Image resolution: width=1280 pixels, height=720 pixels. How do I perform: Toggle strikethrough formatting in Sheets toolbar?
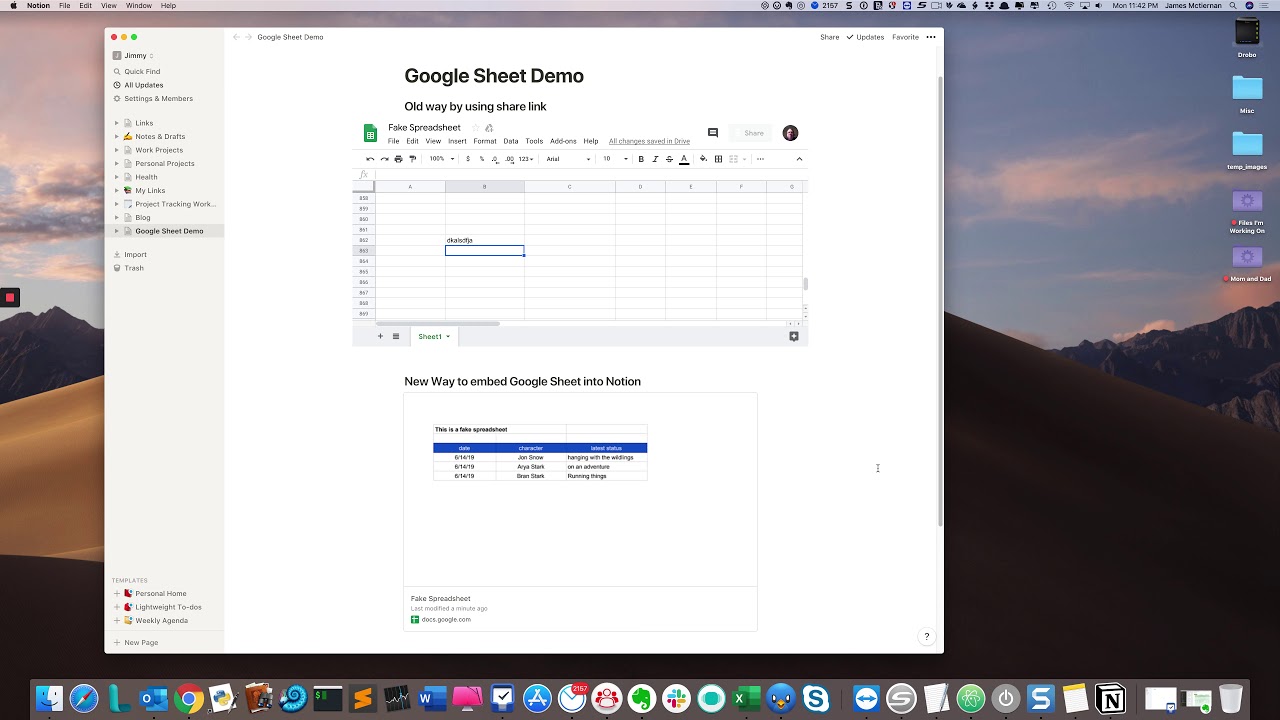coord(669,159)
